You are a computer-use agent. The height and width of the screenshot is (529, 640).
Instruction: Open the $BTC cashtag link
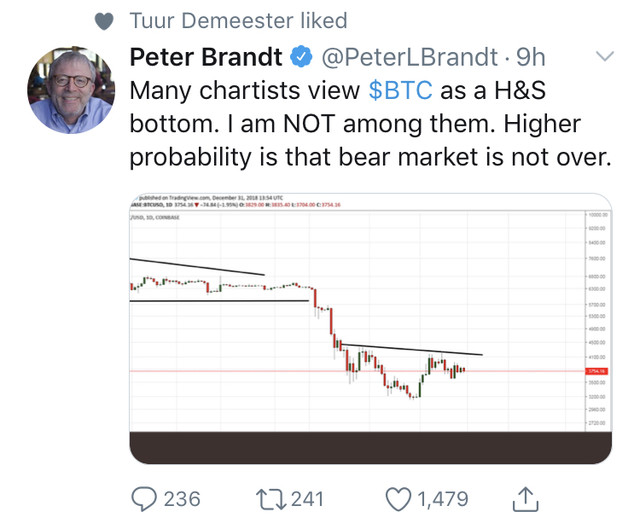400,90
